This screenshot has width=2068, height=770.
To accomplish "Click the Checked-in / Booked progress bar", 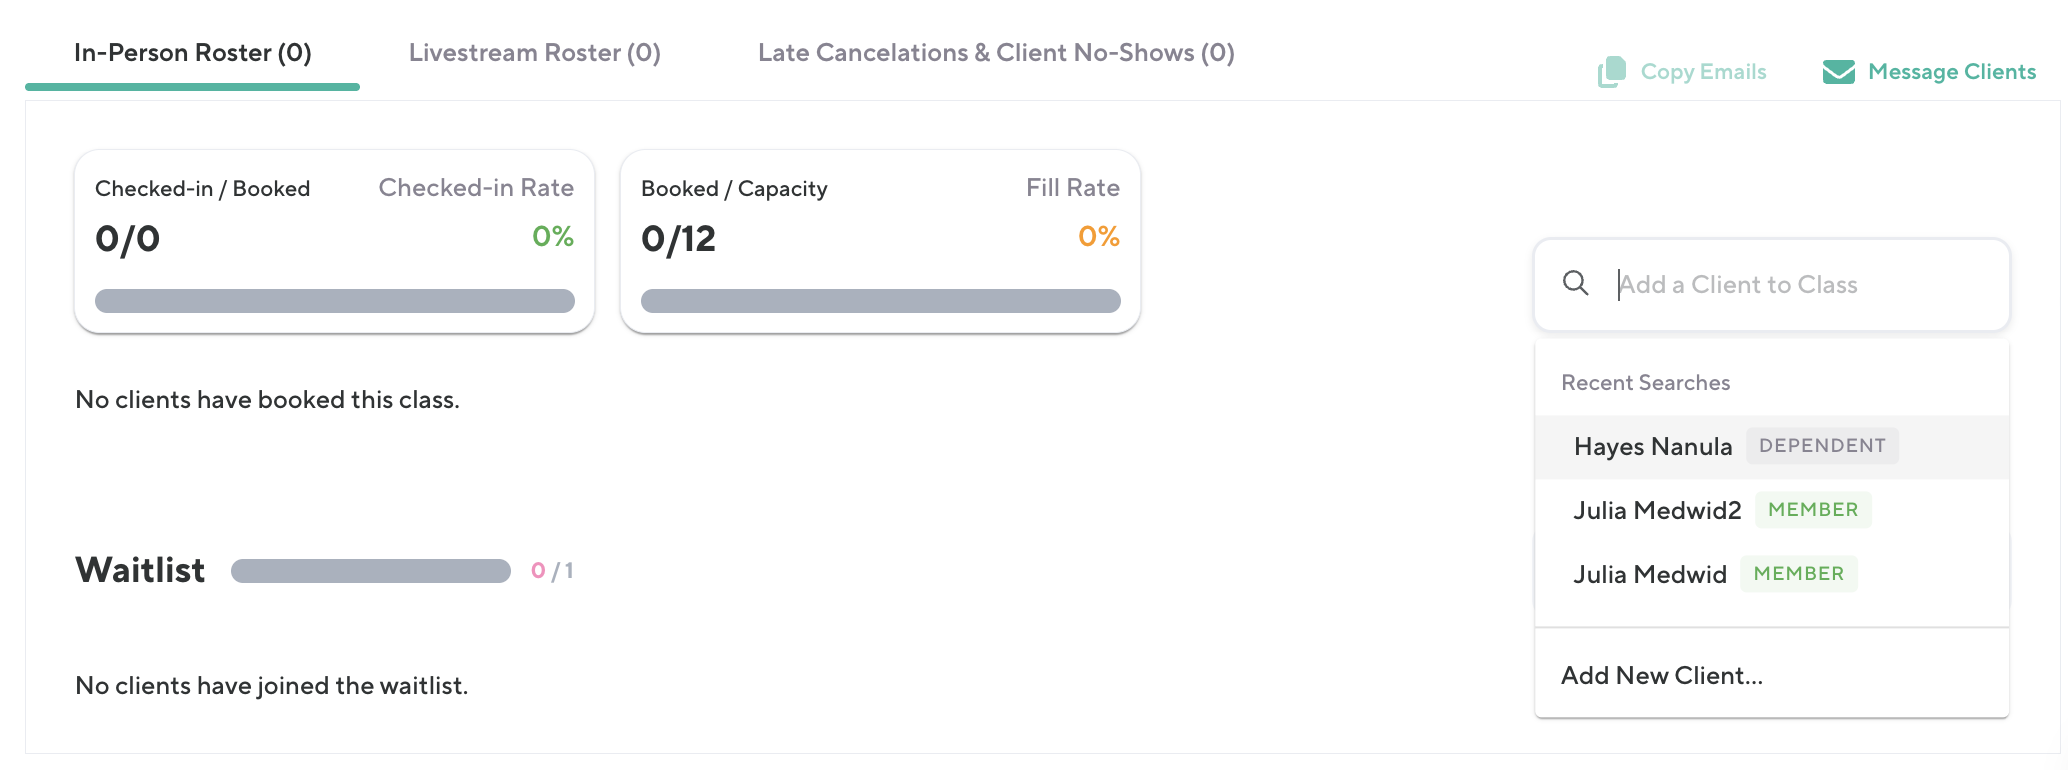I will click(x=335, y=301).
